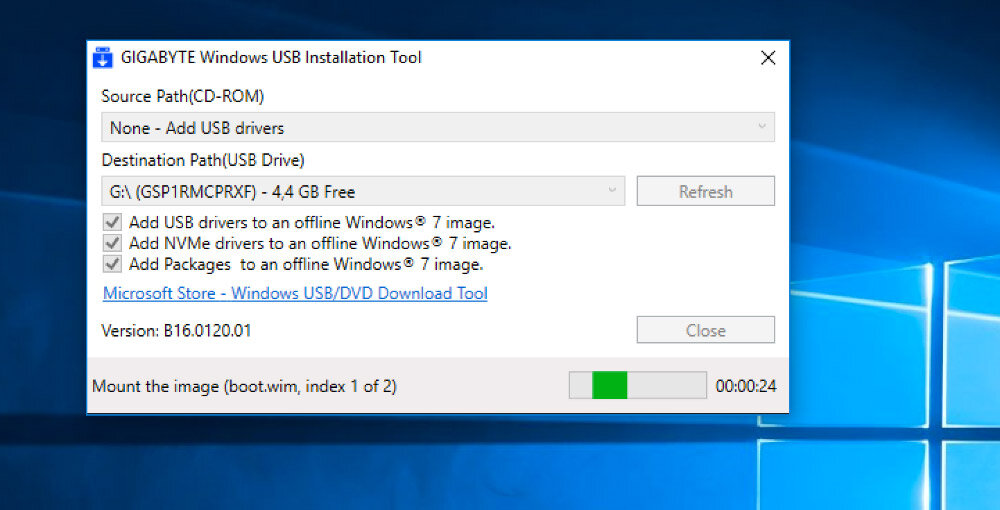The height and width of the screenshot is (510, 1000).
Task: Open the Destination Path USB drive dropdown
Action: (x=363, y=191)
